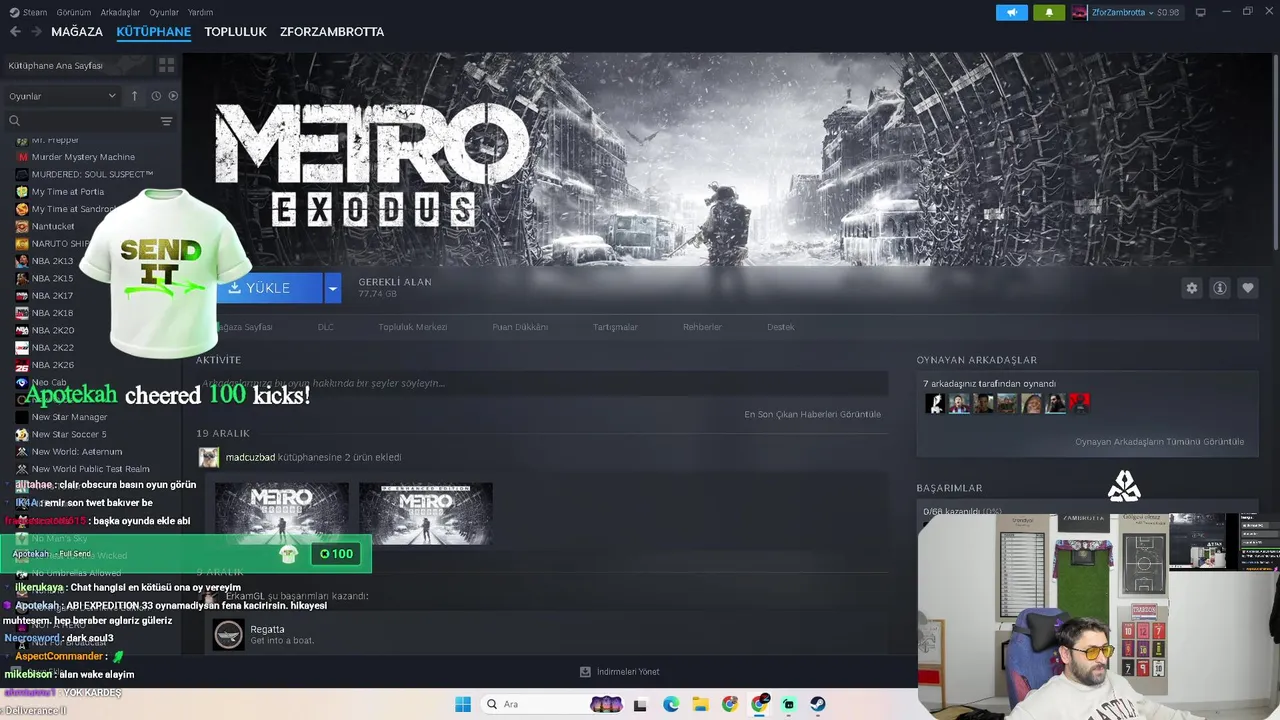Open the ZFORZAMBROTTA profile tab
Screen dimensions: 1280x720
tap(332, 32)
